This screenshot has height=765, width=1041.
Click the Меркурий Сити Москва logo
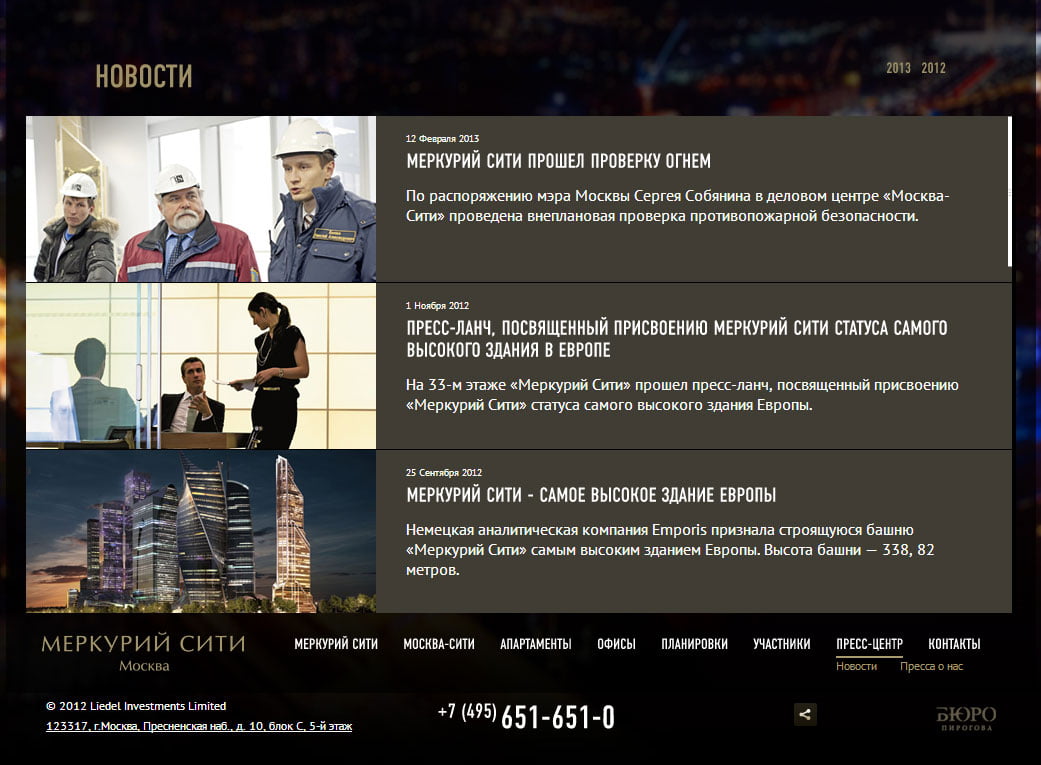[143, 652]
